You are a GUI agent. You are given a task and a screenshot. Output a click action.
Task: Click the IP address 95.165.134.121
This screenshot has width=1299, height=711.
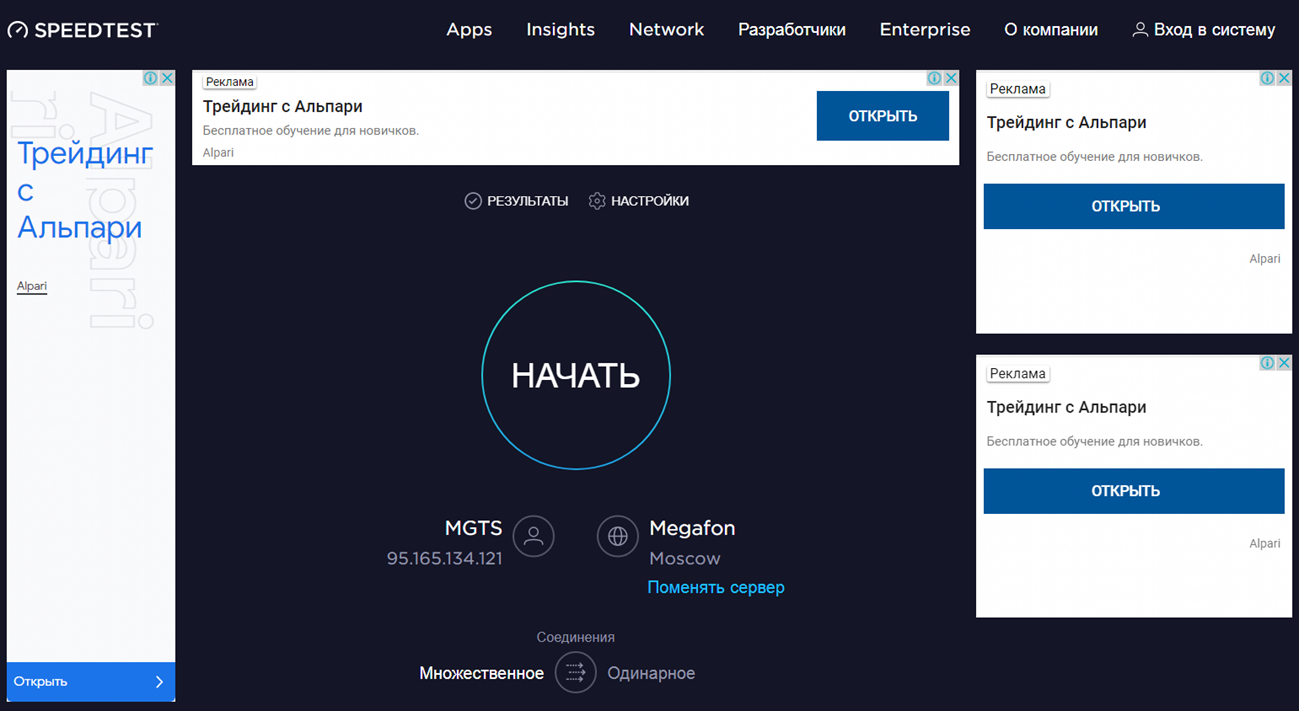point(445,558)
